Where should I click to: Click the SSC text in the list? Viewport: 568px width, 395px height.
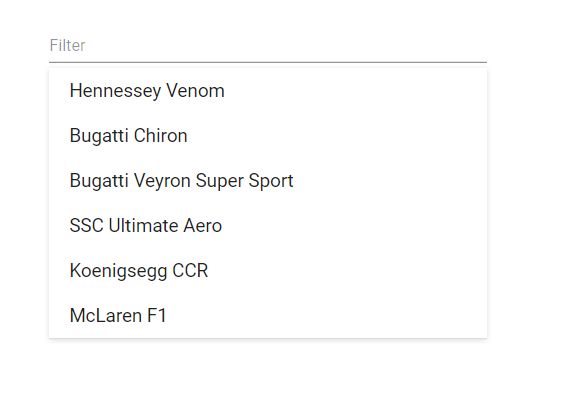[87, 225]
